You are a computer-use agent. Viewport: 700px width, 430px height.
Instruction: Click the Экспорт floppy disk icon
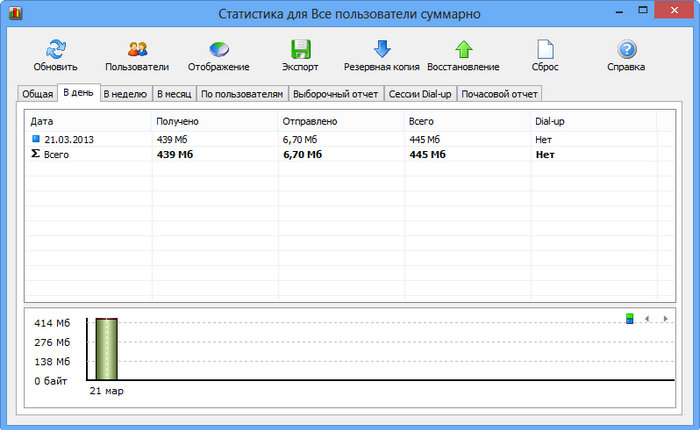tap(300, 49)
